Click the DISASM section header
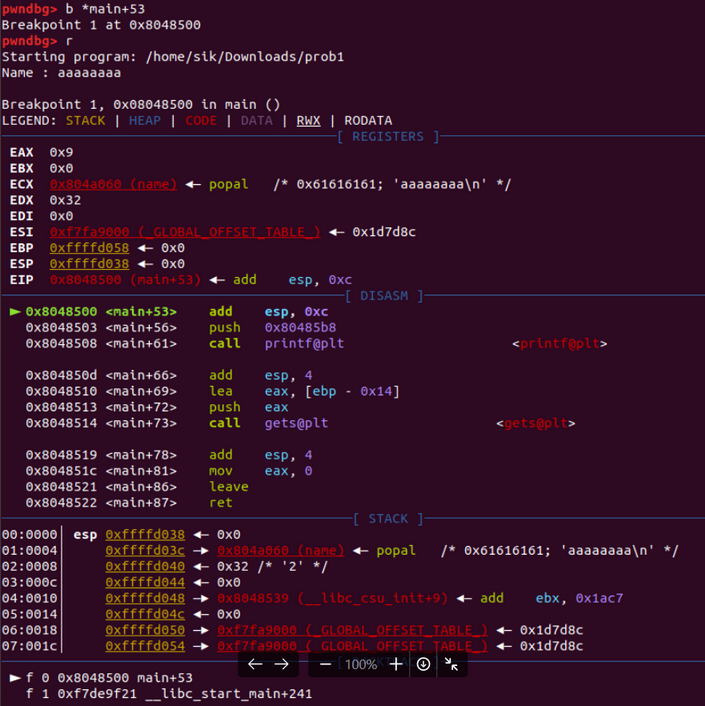The height and width of the screenshot is (706, 705). pos(384,295)
